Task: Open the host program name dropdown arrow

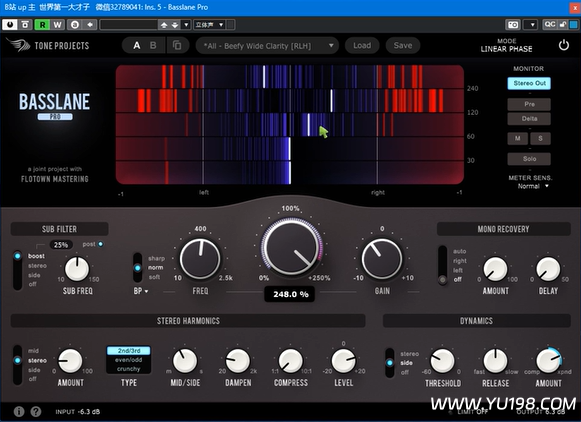Action: (186, 25)
